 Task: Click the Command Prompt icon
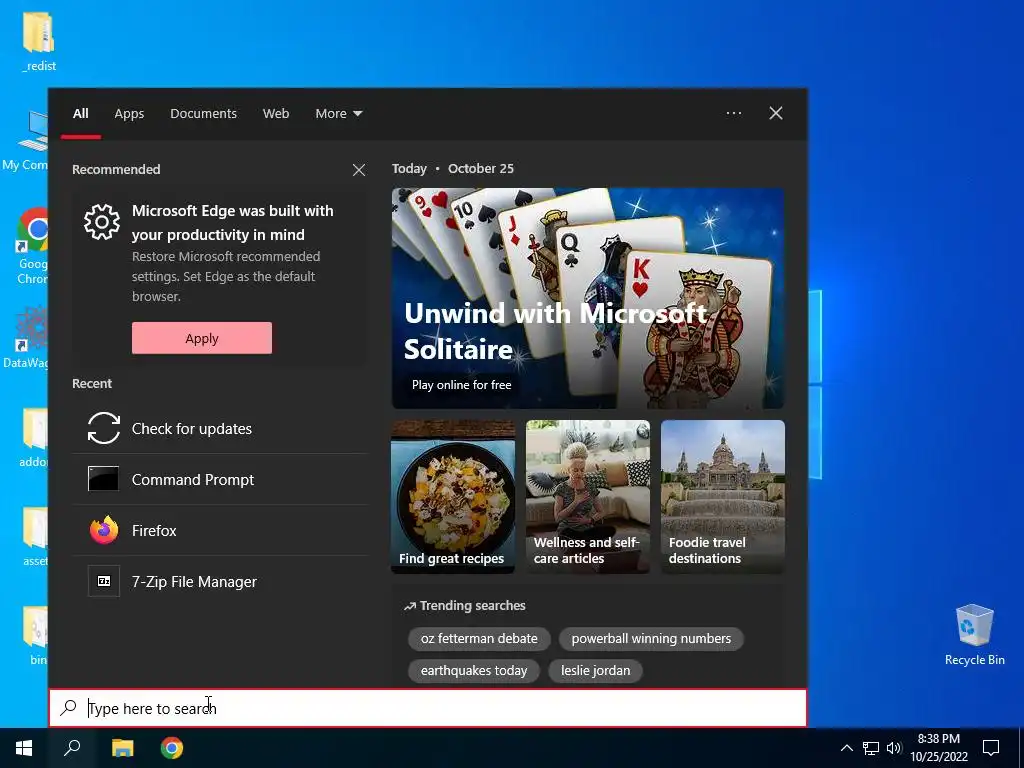pos(103,479)
